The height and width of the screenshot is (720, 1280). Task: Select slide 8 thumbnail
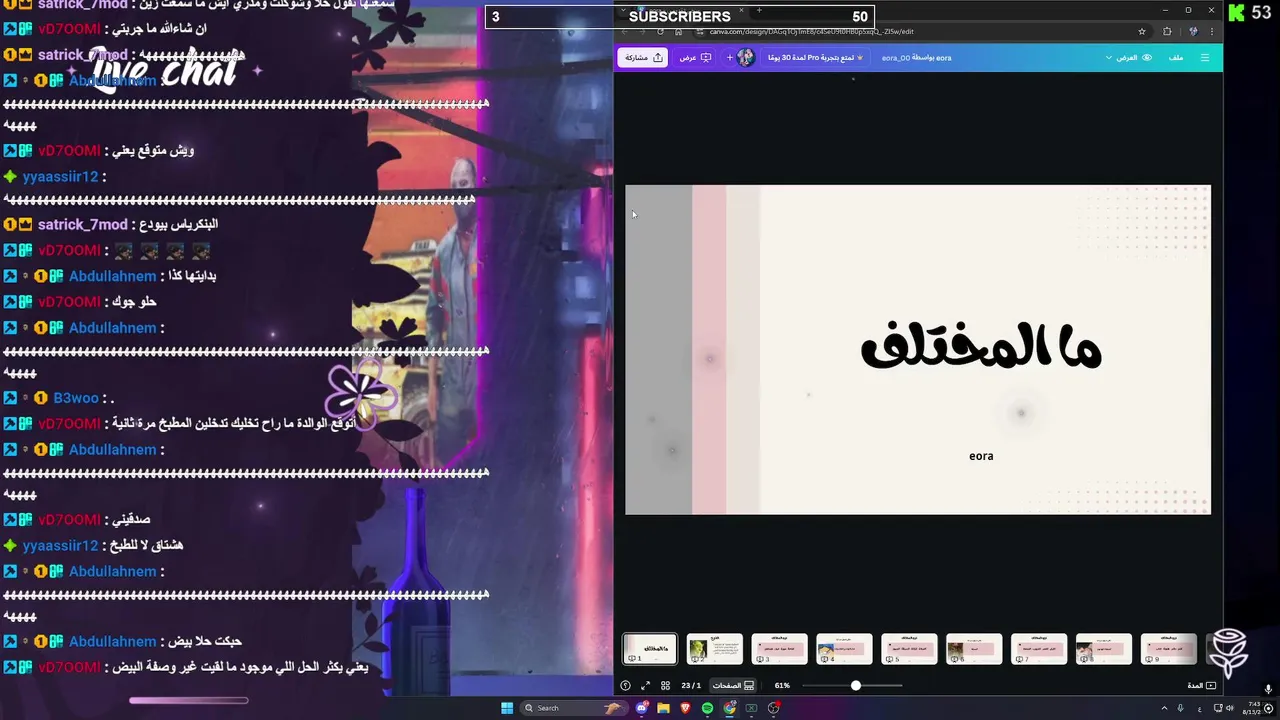[x=1104, y=649]
